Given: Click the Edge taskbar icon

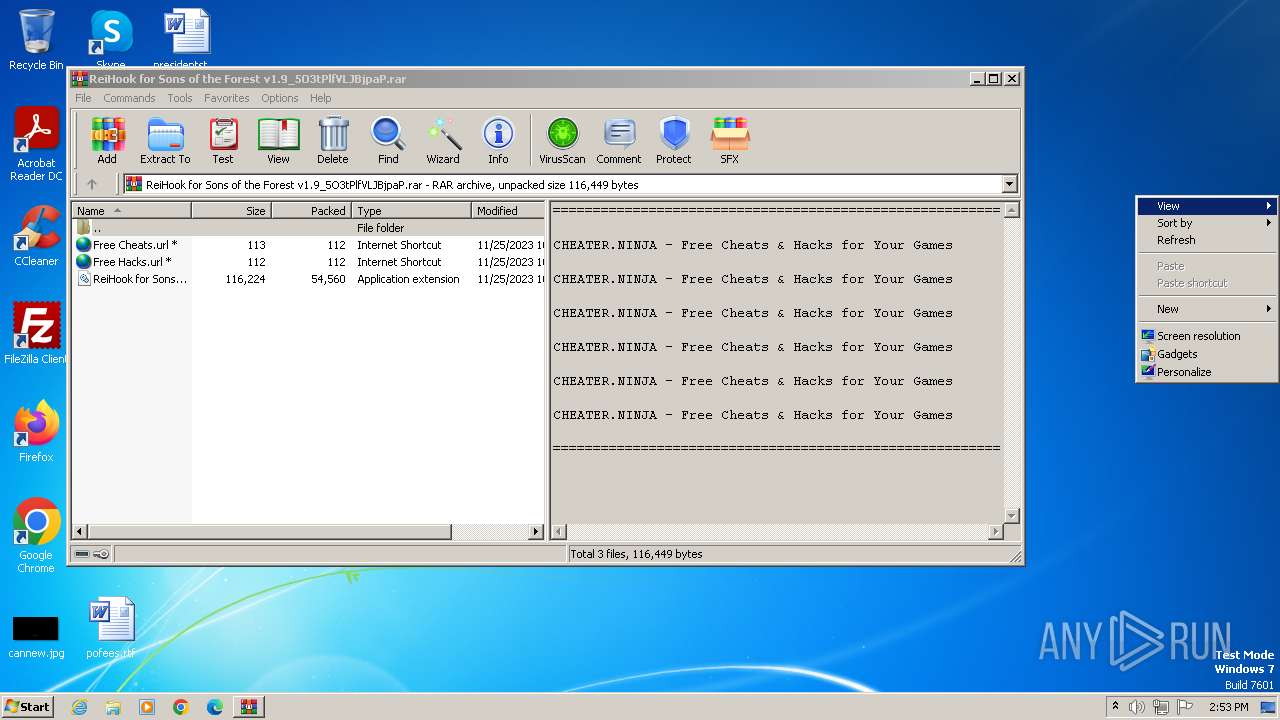Looking at the screenshot, I should 215,707.
